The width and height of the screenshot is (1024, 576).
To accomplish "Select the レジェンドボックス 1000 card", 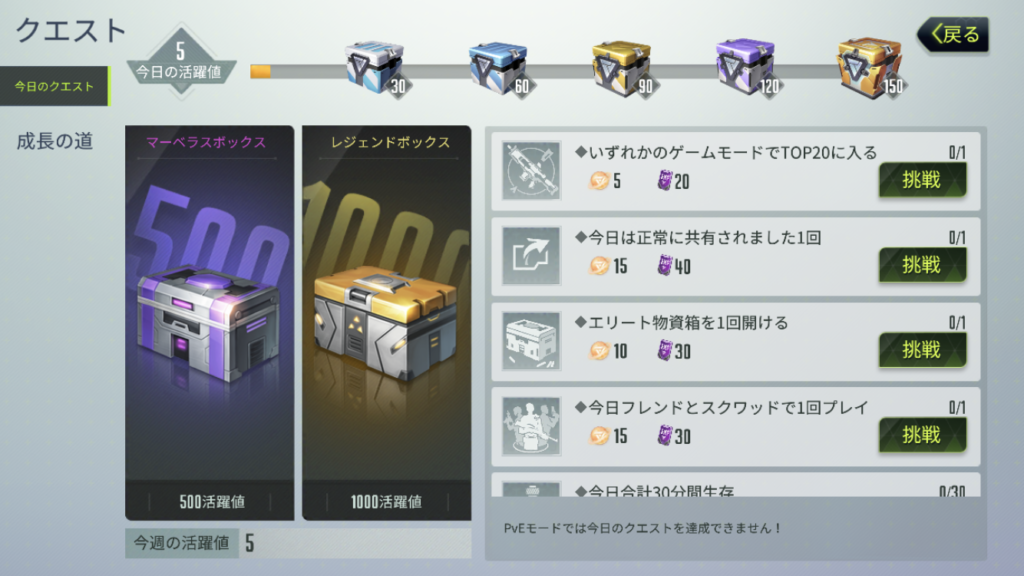I will tap(387, 323).
